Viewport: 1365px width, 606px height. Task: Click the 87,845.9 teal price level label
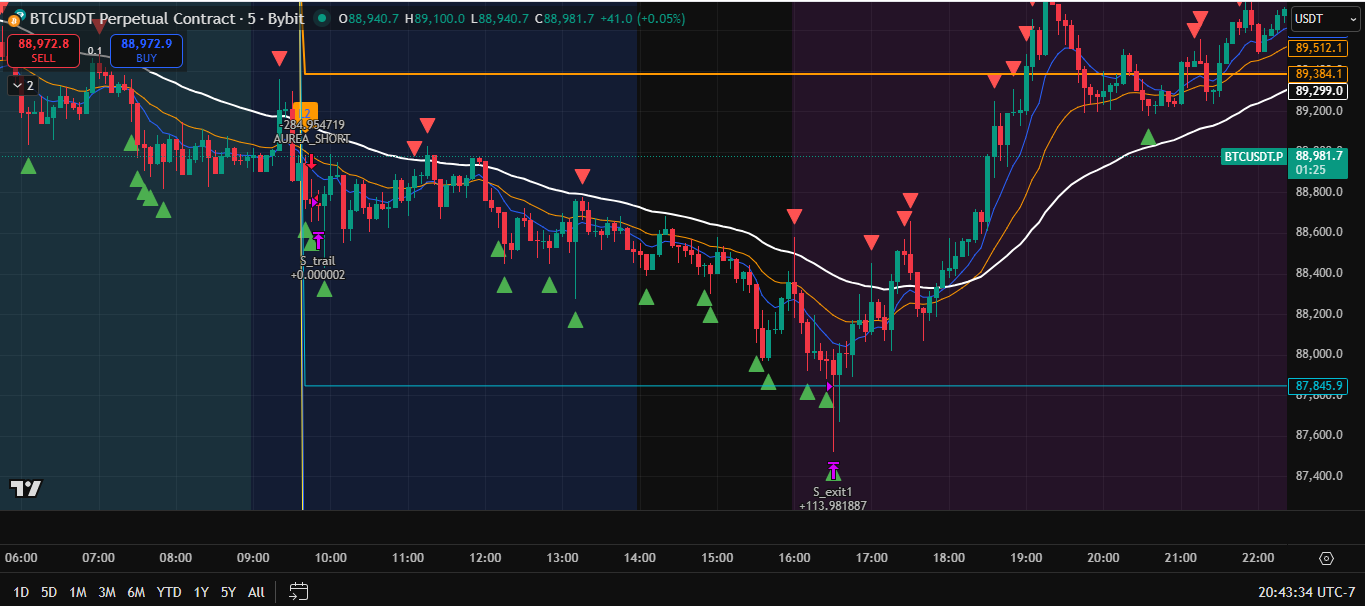point(1319,386)
